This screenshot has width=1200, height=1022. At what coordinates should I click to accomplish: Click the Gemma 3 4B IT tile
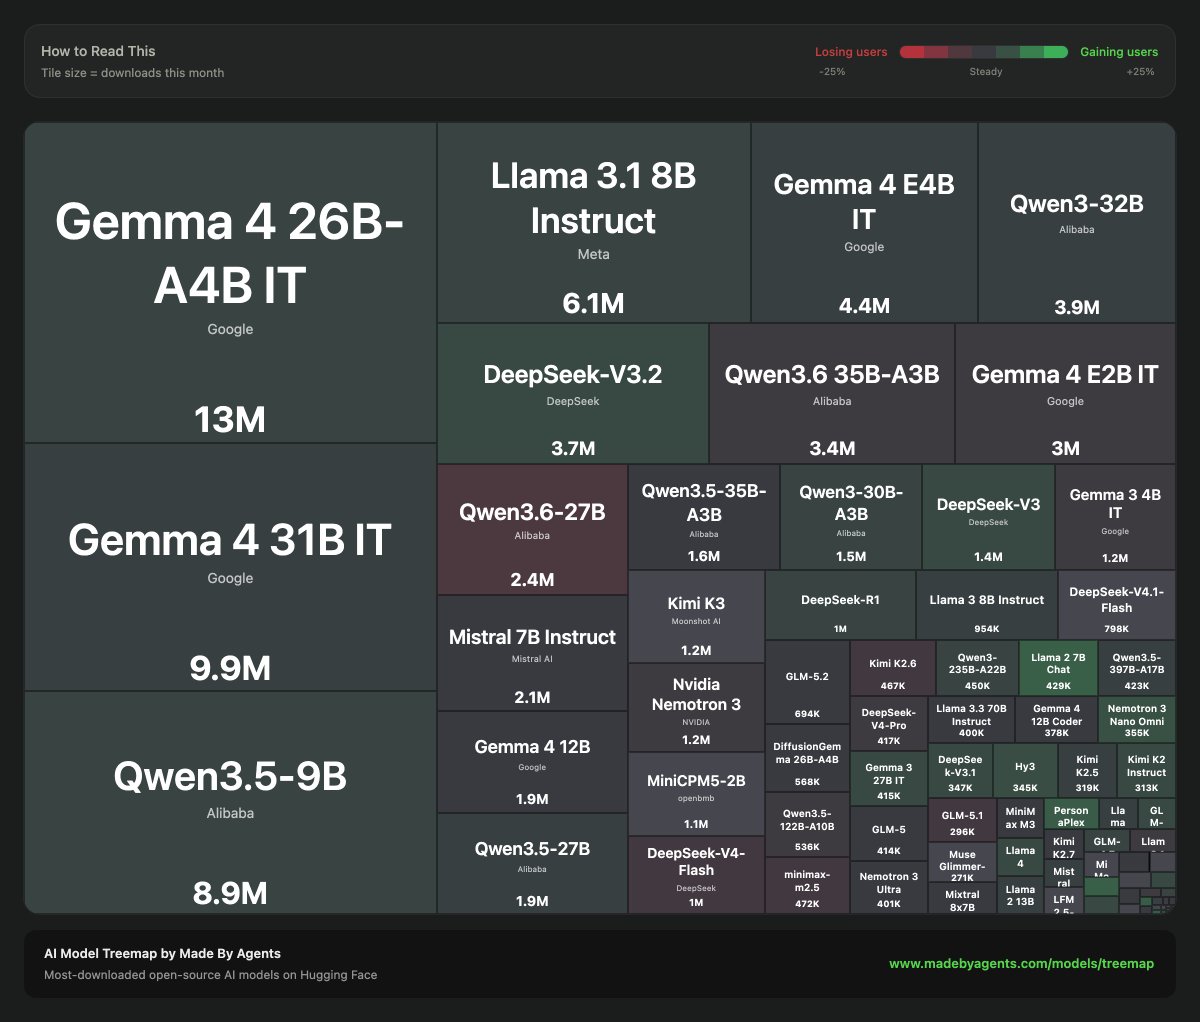[x=1115, y=517]
